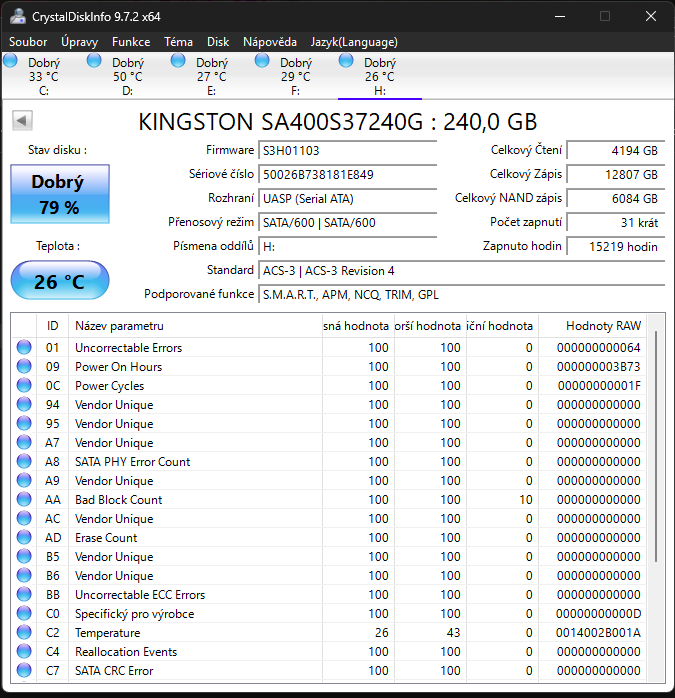
Task: Click the Počet zapnutí value 31 krát
Action: pyautogui.click(x=615, y=223)
